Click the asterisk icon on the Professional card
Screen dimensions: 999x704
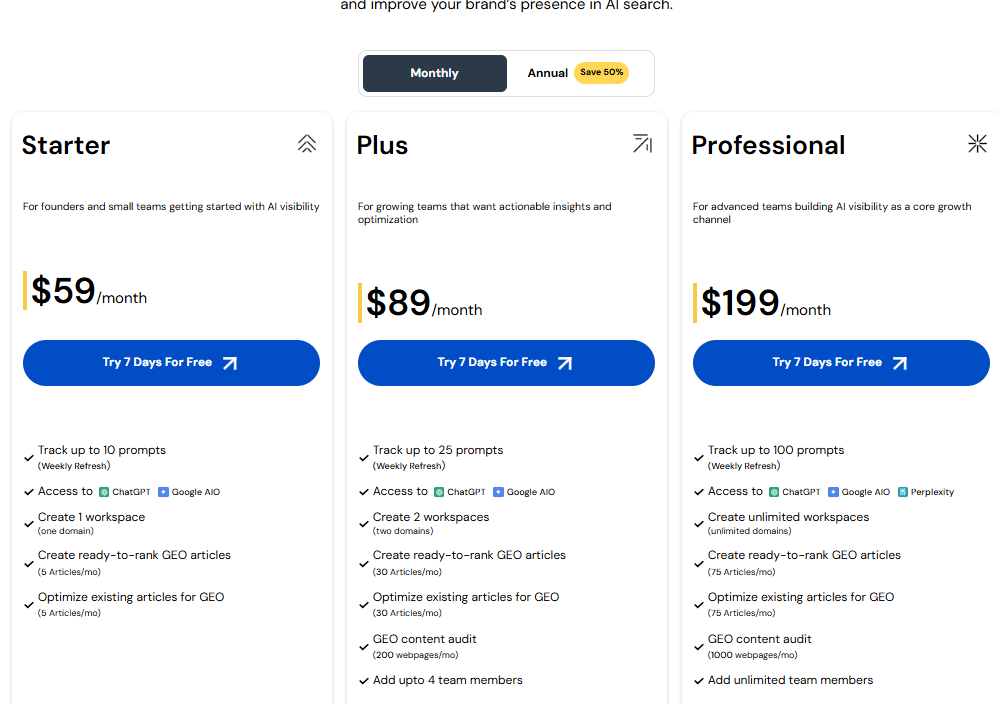click(x=977, y=143)
